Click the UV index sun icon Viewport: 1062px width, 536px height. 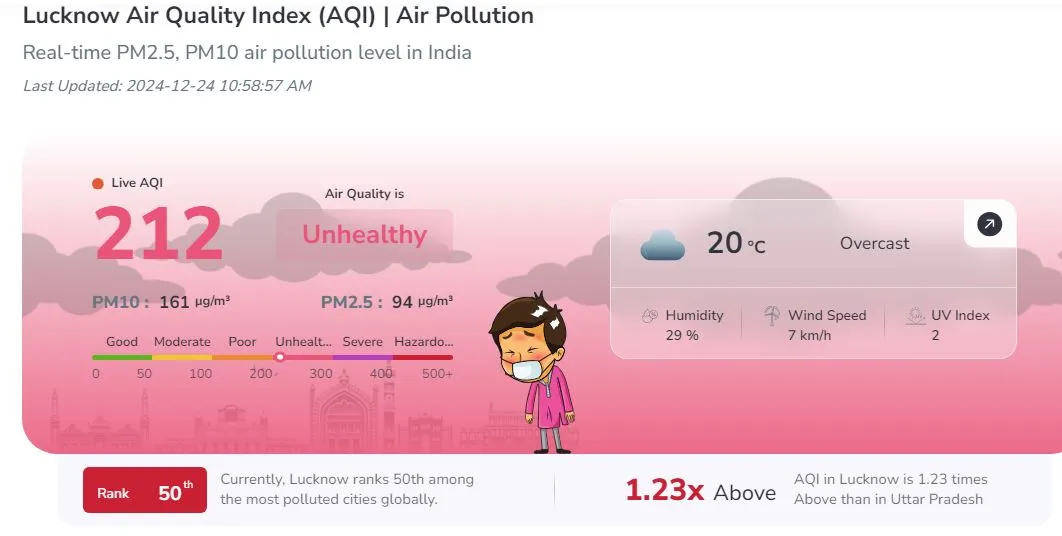point(915,316)
